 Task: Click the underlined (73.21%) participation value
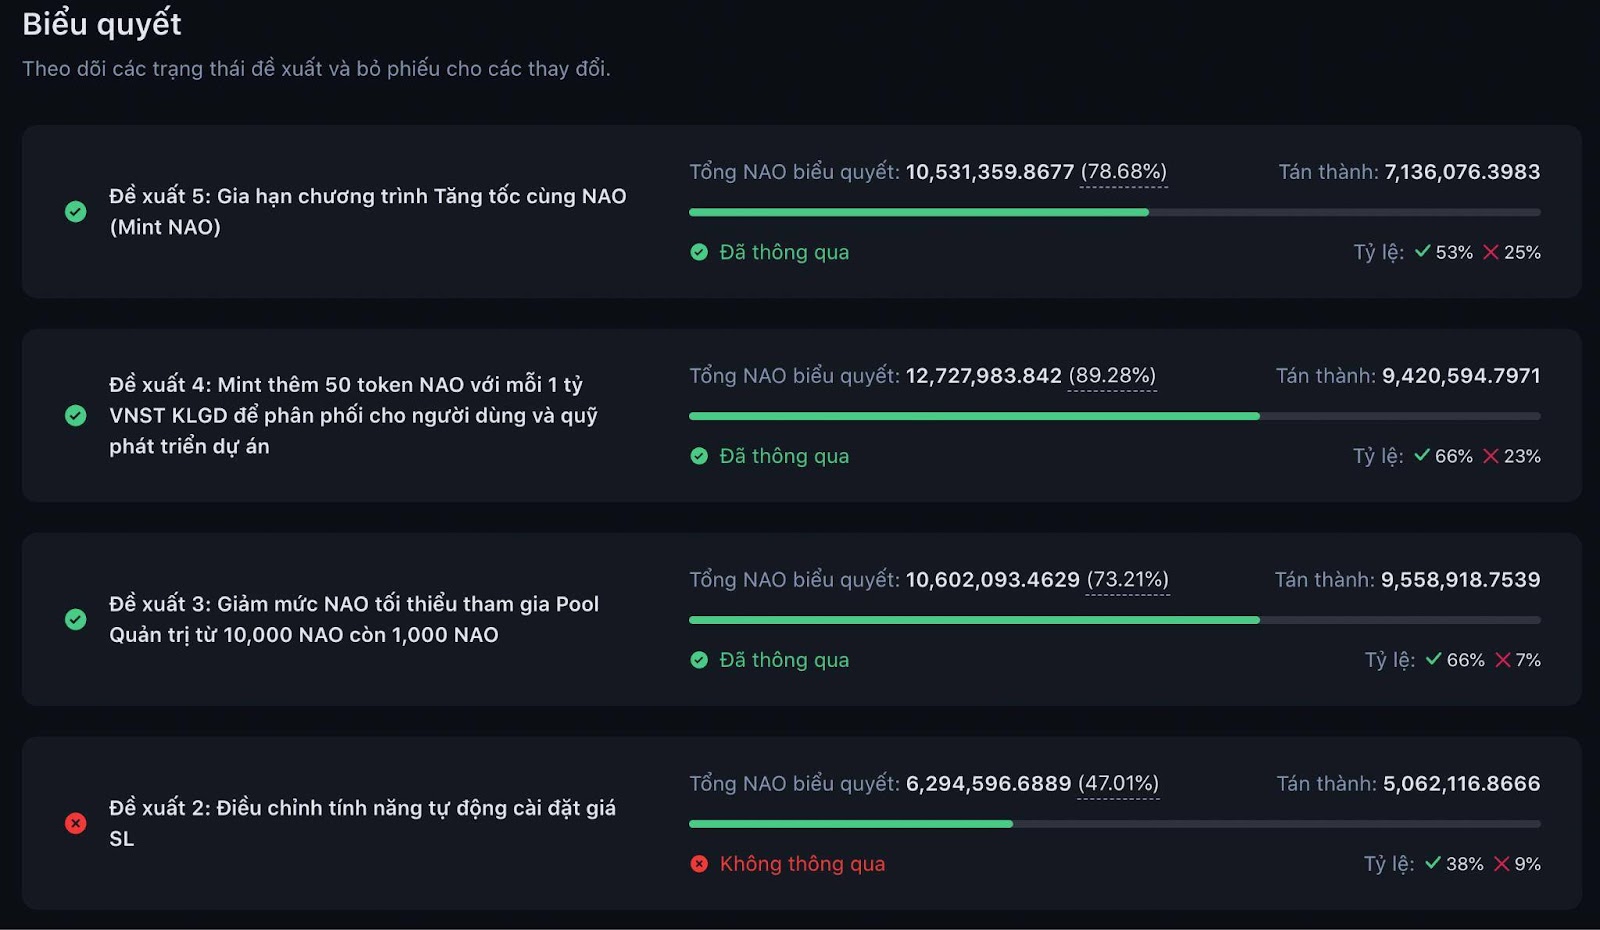click(x=1127, y=580)
